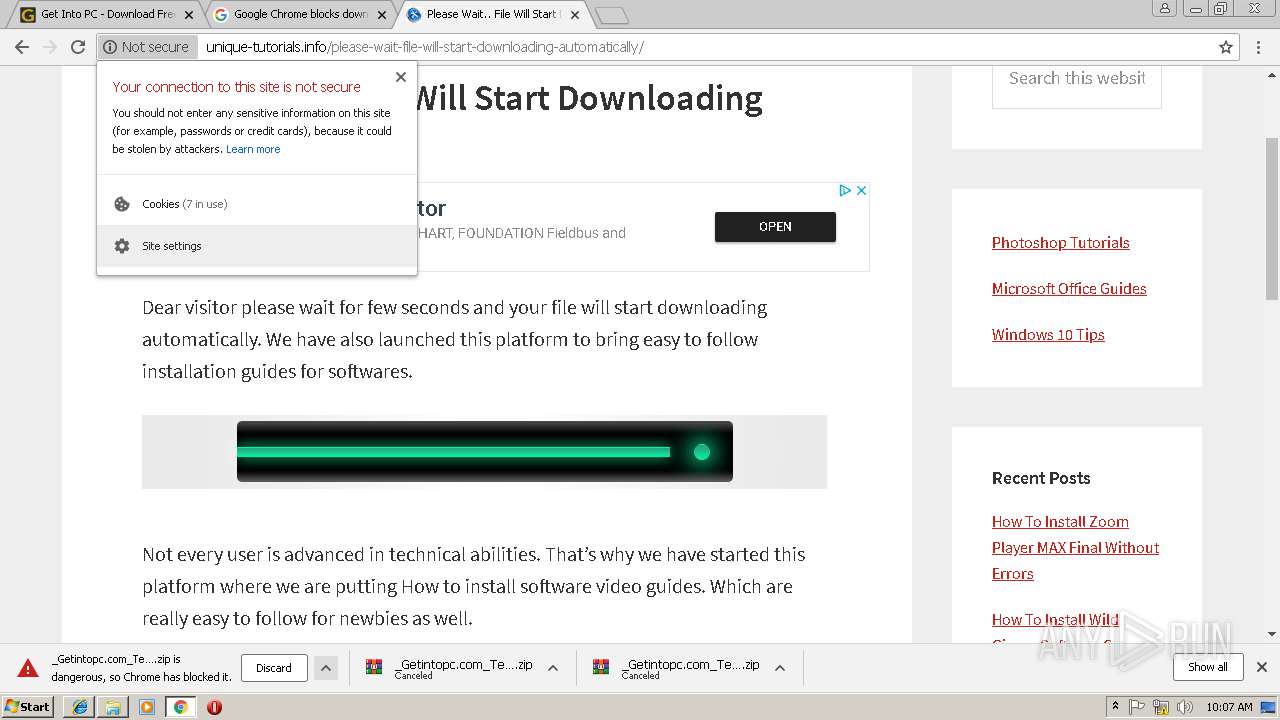Expand first canceled download options
The width and height of the screenshot is (1280, 720).
(553, 668)
